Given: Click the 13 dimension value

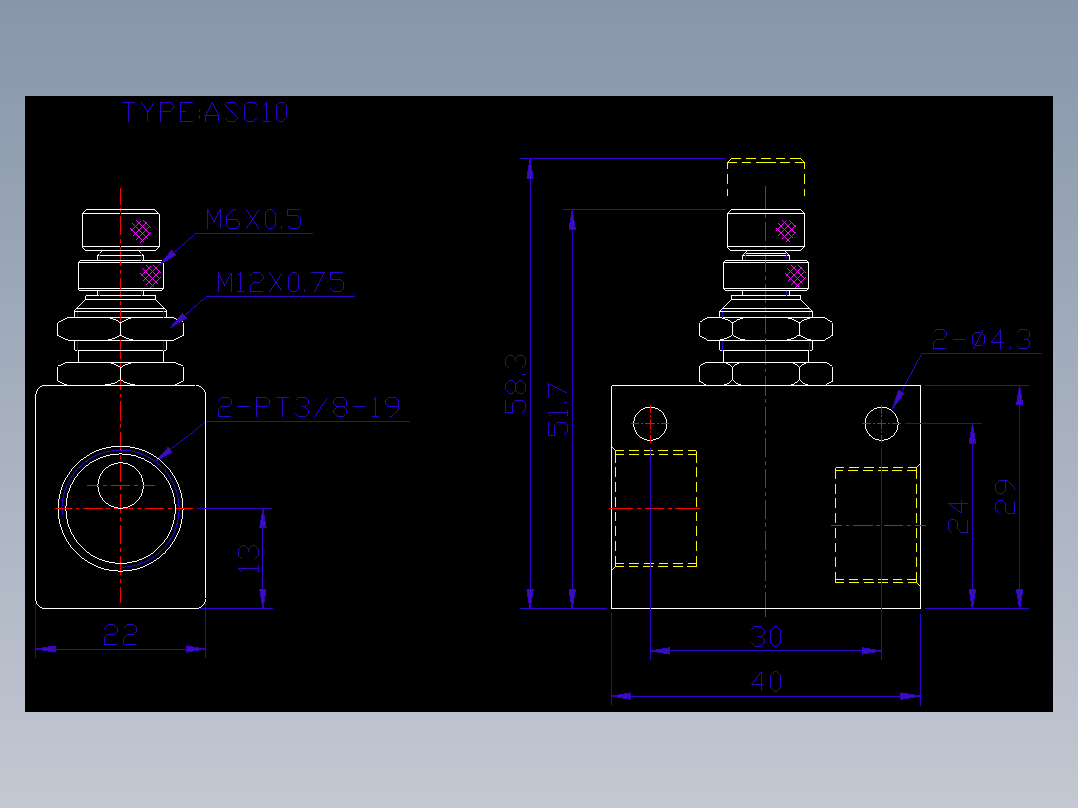Looking at the screenshot, I should pos(248,558).
